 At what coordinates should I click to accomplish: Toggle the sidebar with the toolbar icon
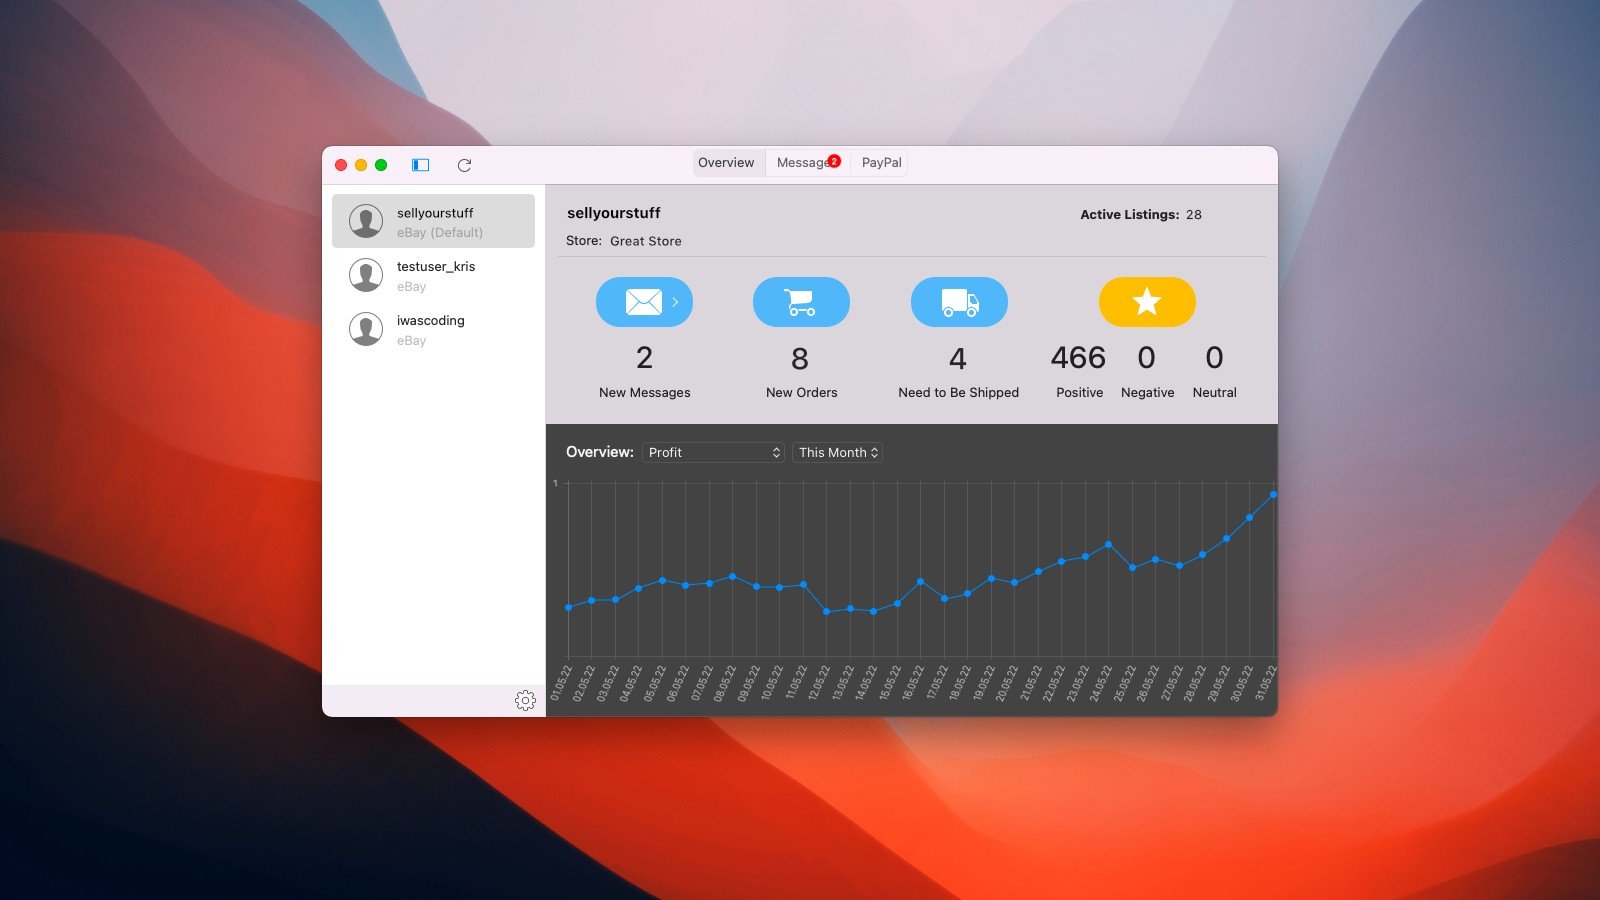[x=421, y=165]
